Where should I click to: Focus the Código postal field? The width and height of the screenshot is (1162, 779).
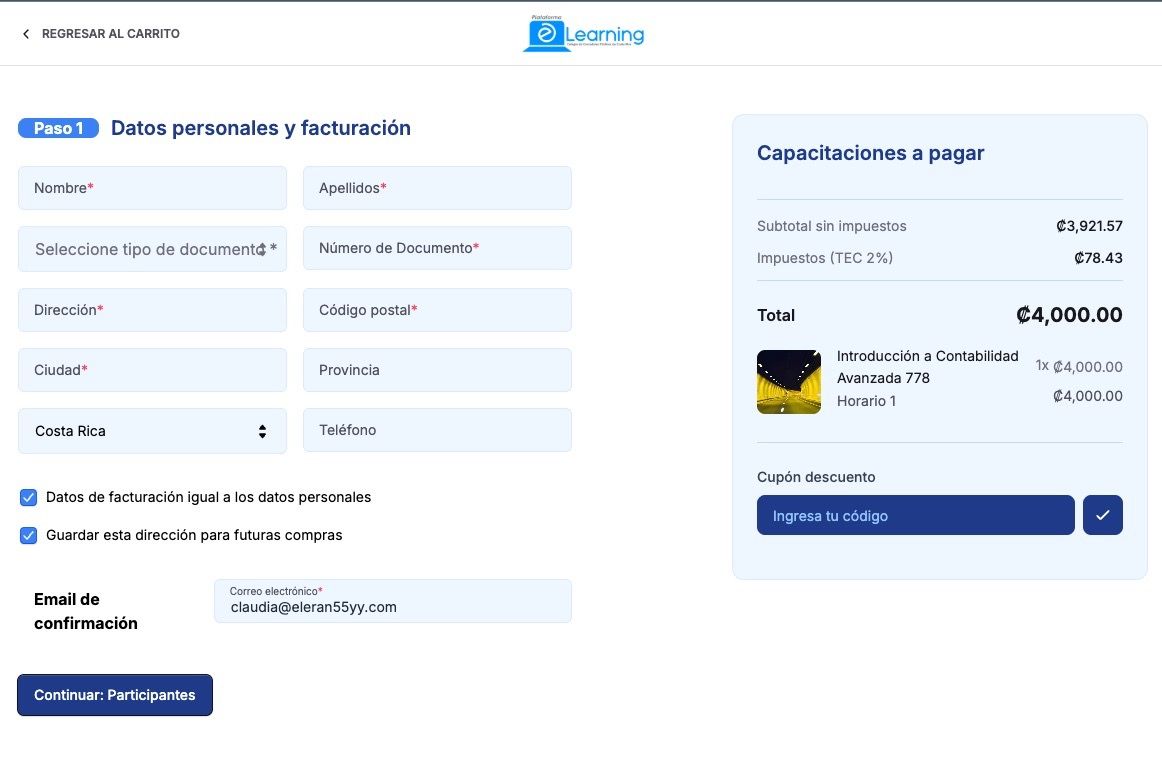click(x=437, y=310)
